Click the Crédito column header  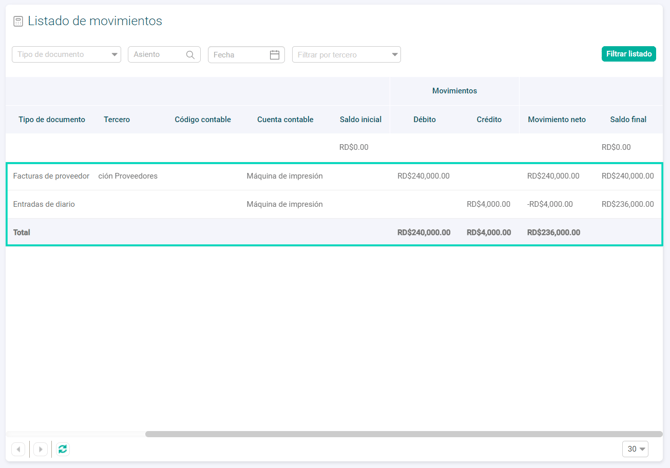[x=489, y=119]
